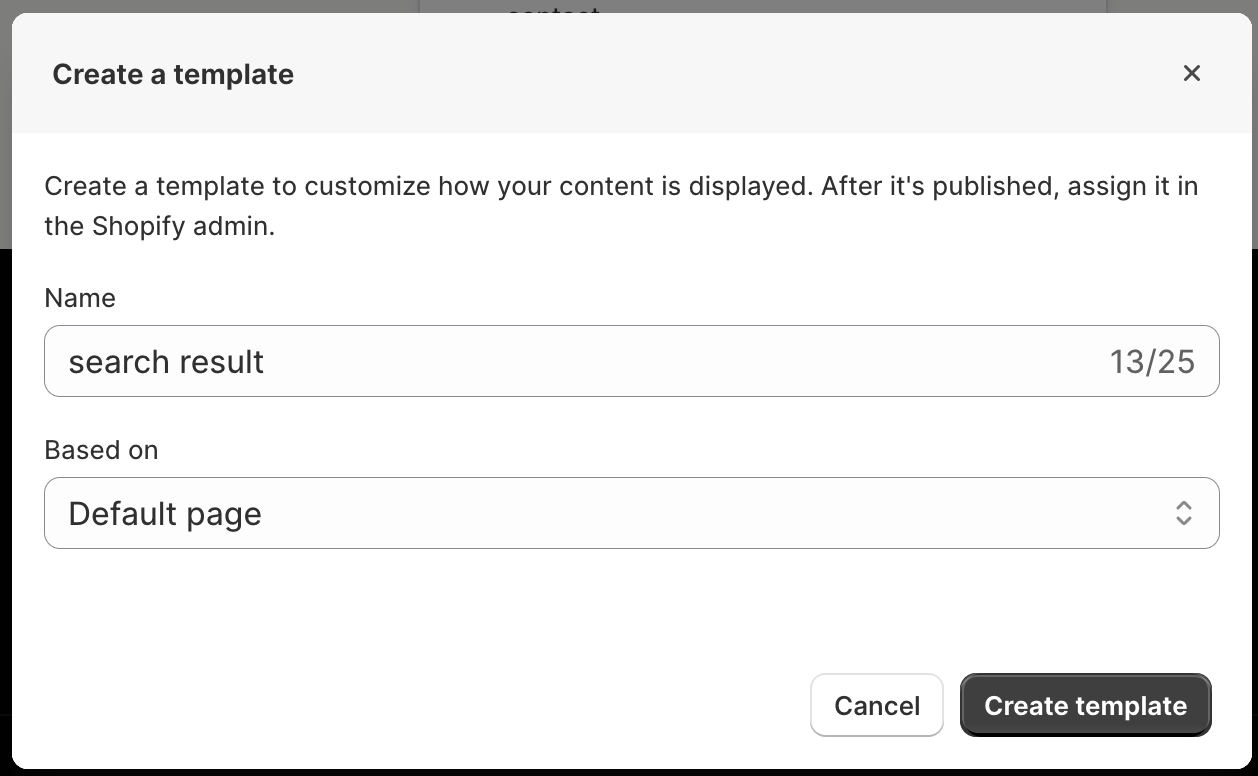Click "Shopify admin" in the description
Screen dimensions: 1258x776
[183, 226]
